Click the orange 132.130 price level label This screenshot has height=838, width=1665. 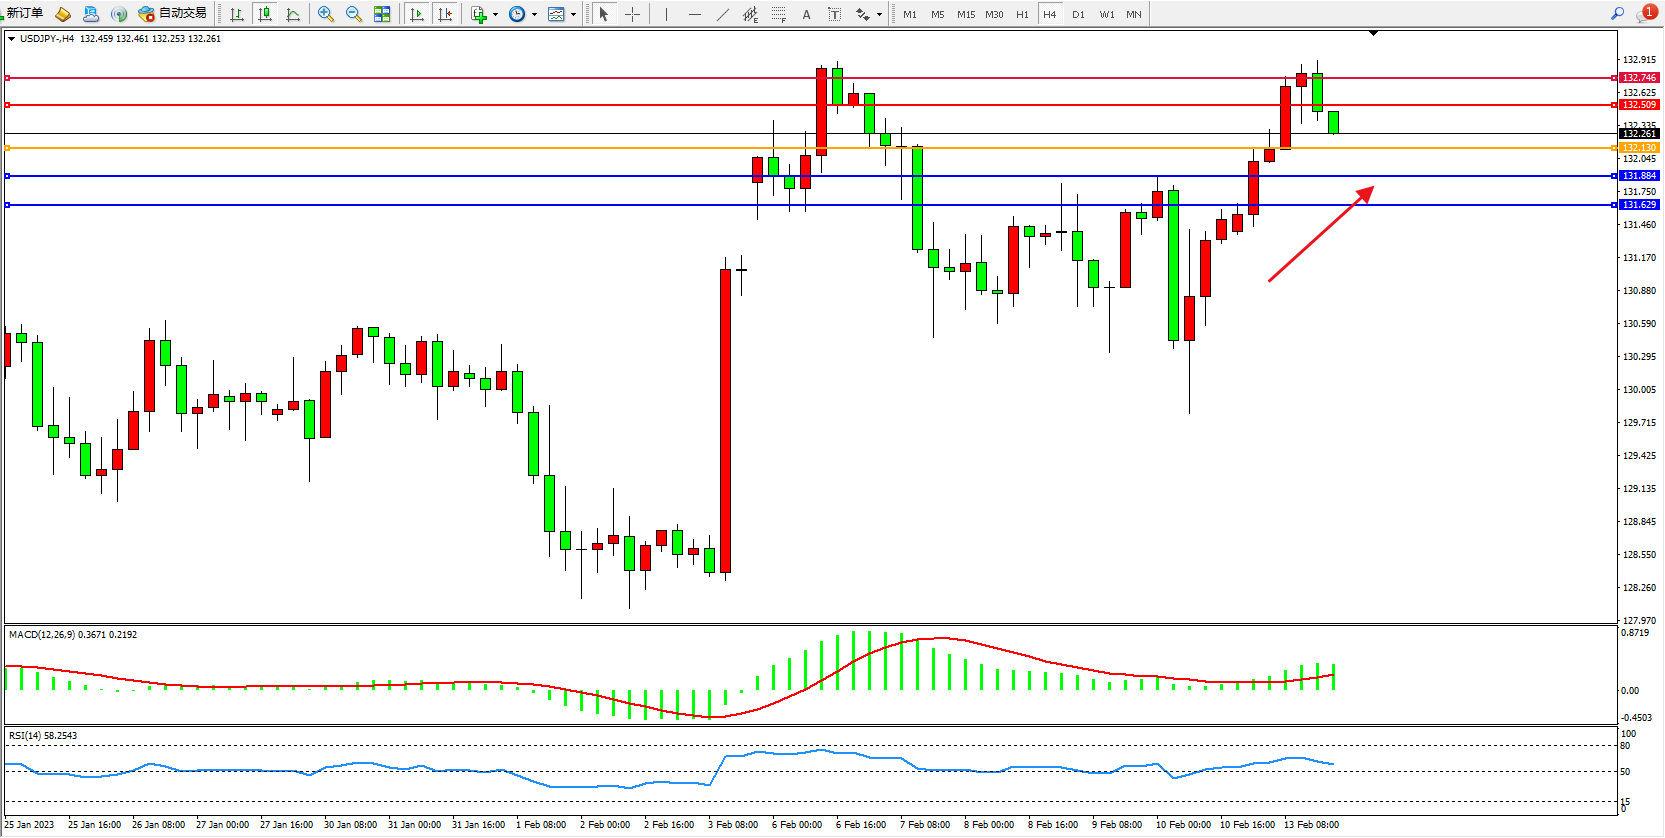point(1638,148)
